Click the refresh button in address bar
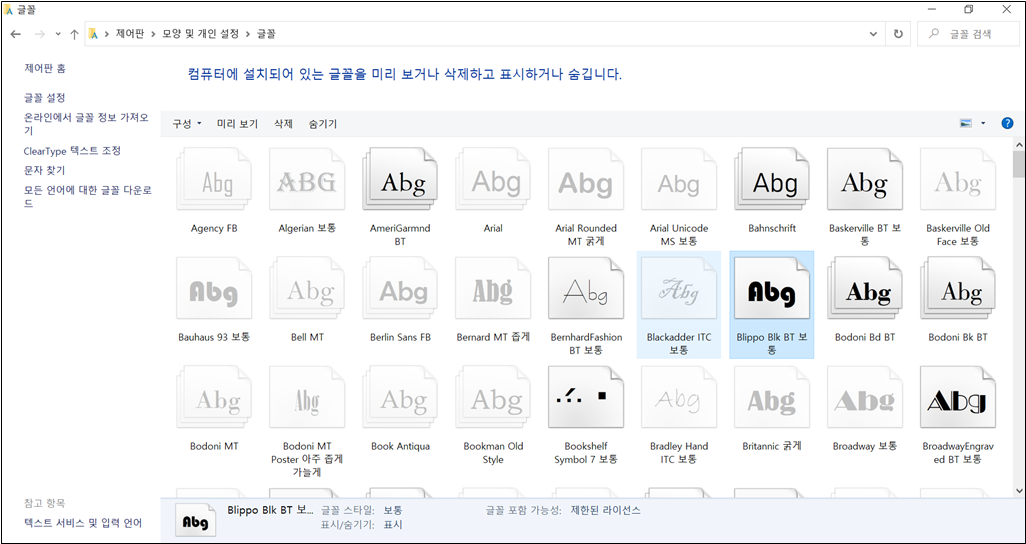This screenshot has height=544, width=1026. point(898,34)
